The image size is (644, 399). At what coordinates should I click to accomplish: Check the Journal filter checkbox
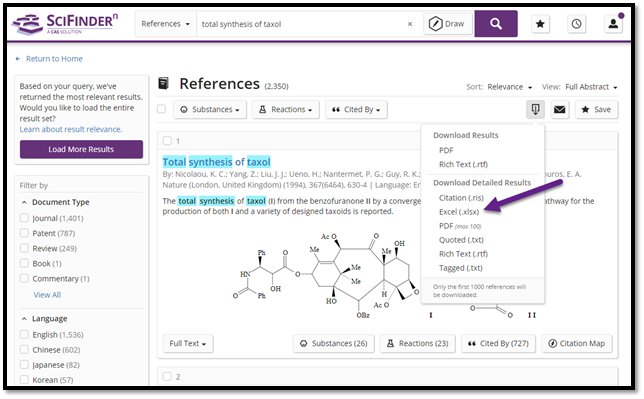pyautogui.click(x=24, y=218)
